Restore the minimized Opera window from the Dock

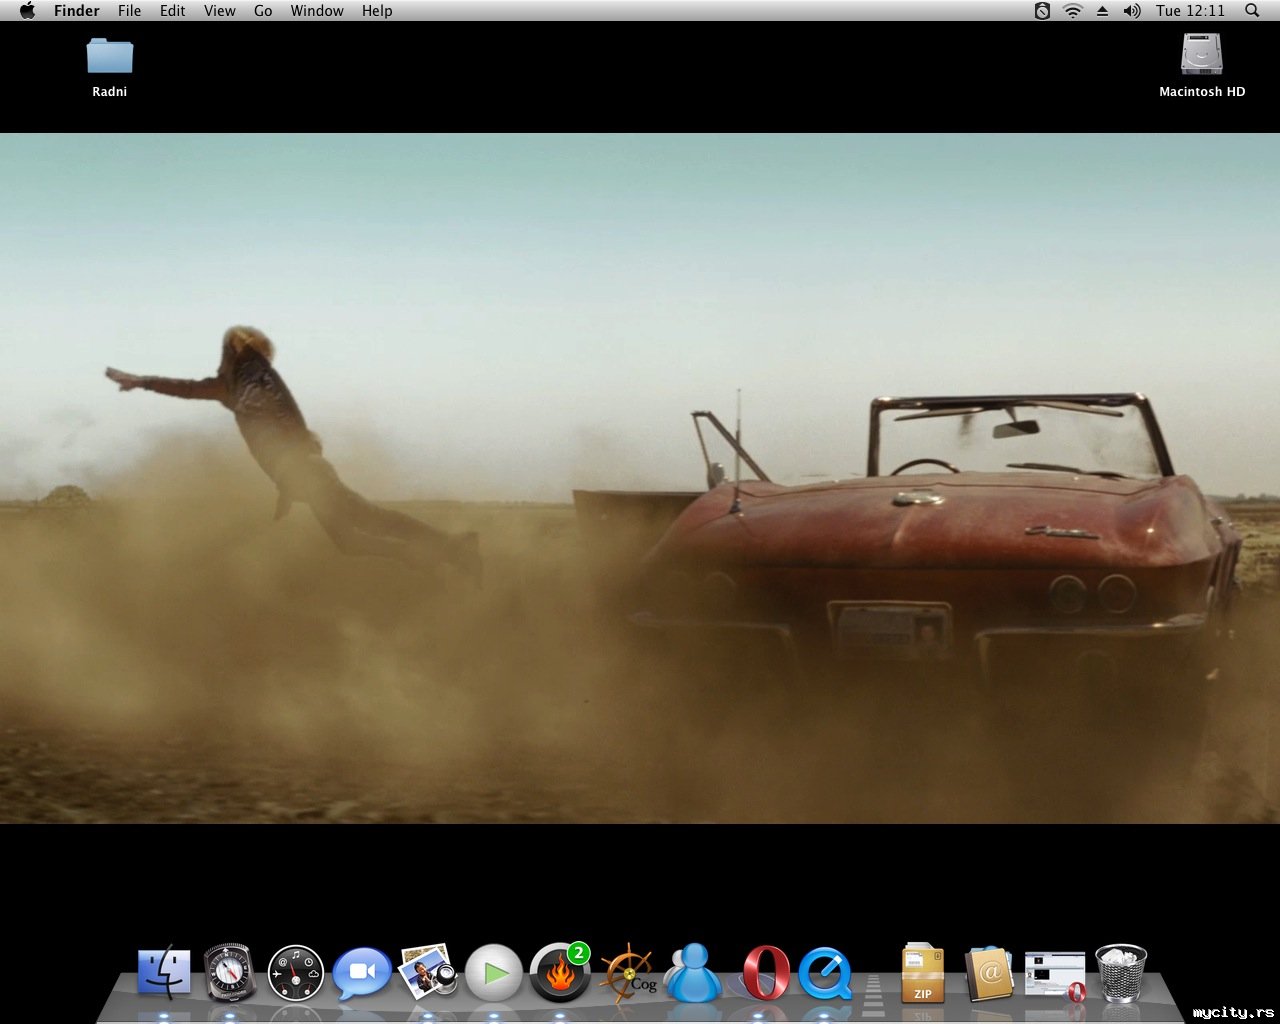point(1055,975)
